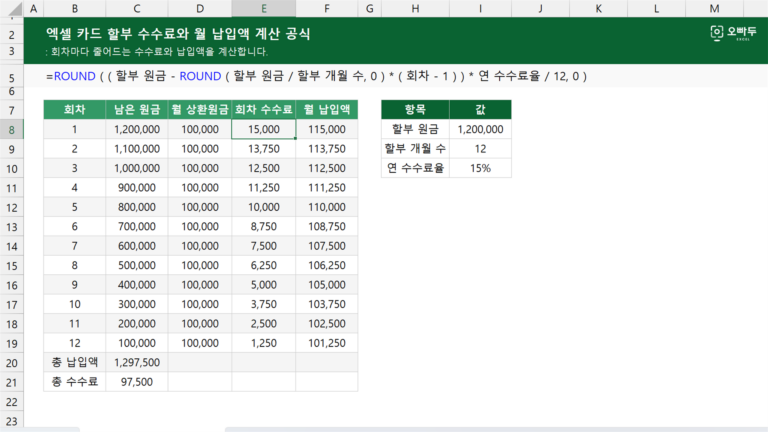Select the cell with 115,000
Image resolution: width=768 pixels, height=432 pixels.
click(327, 129)
